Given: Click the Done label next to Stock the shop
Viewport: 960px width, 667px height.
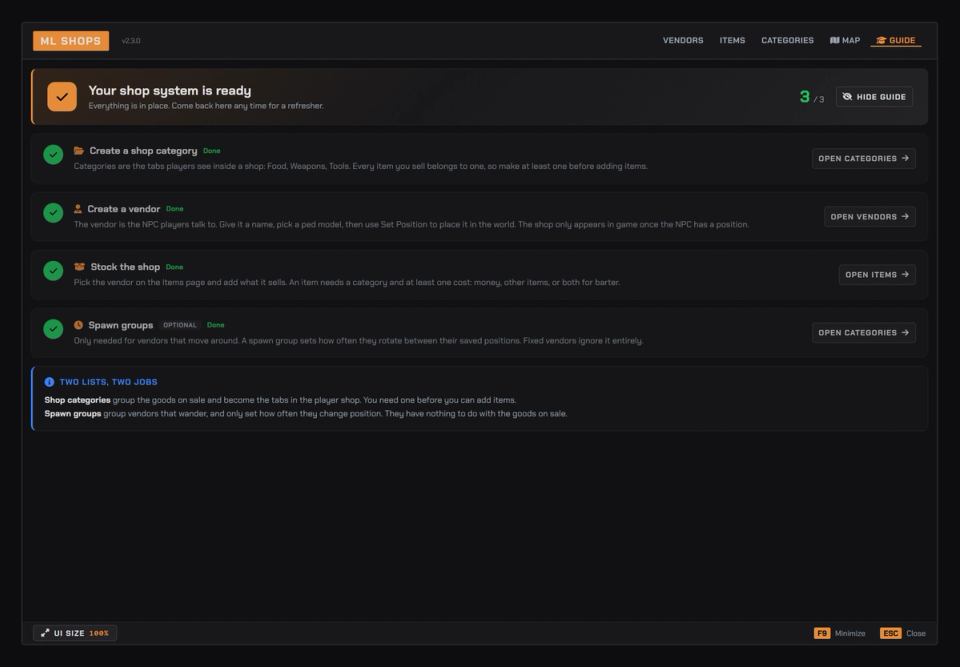Looking at the screenshot, I should [174, 267].
